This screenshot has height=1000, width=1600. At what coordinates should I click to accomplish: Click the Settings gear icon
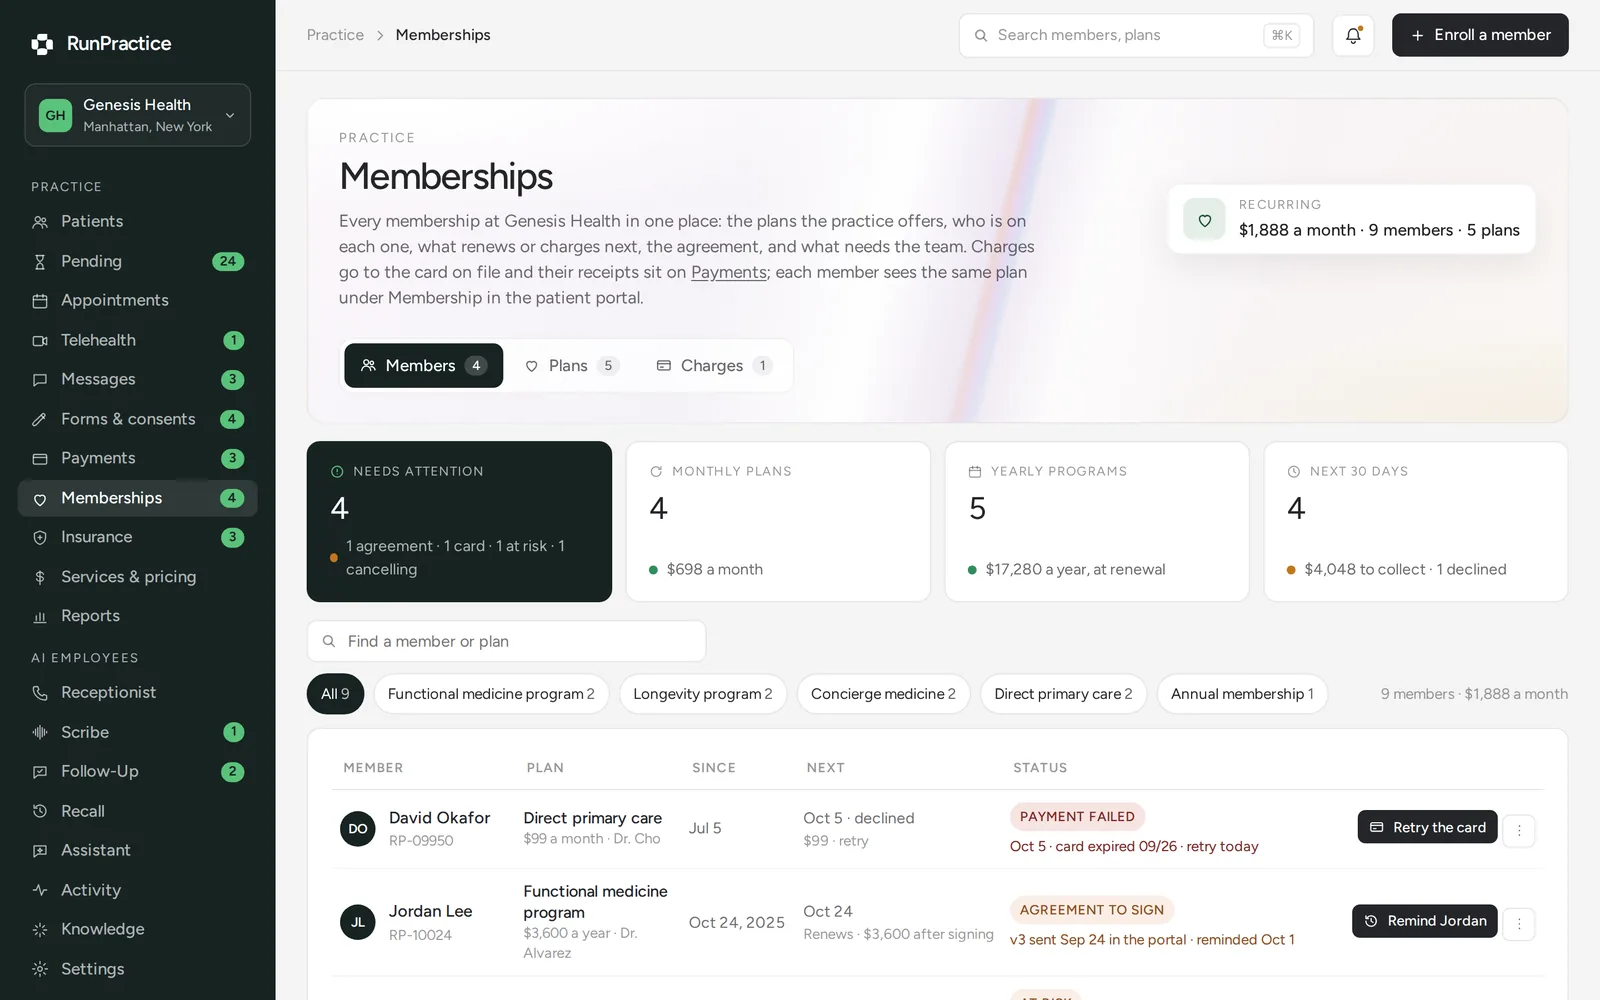(x=40, y=969)
